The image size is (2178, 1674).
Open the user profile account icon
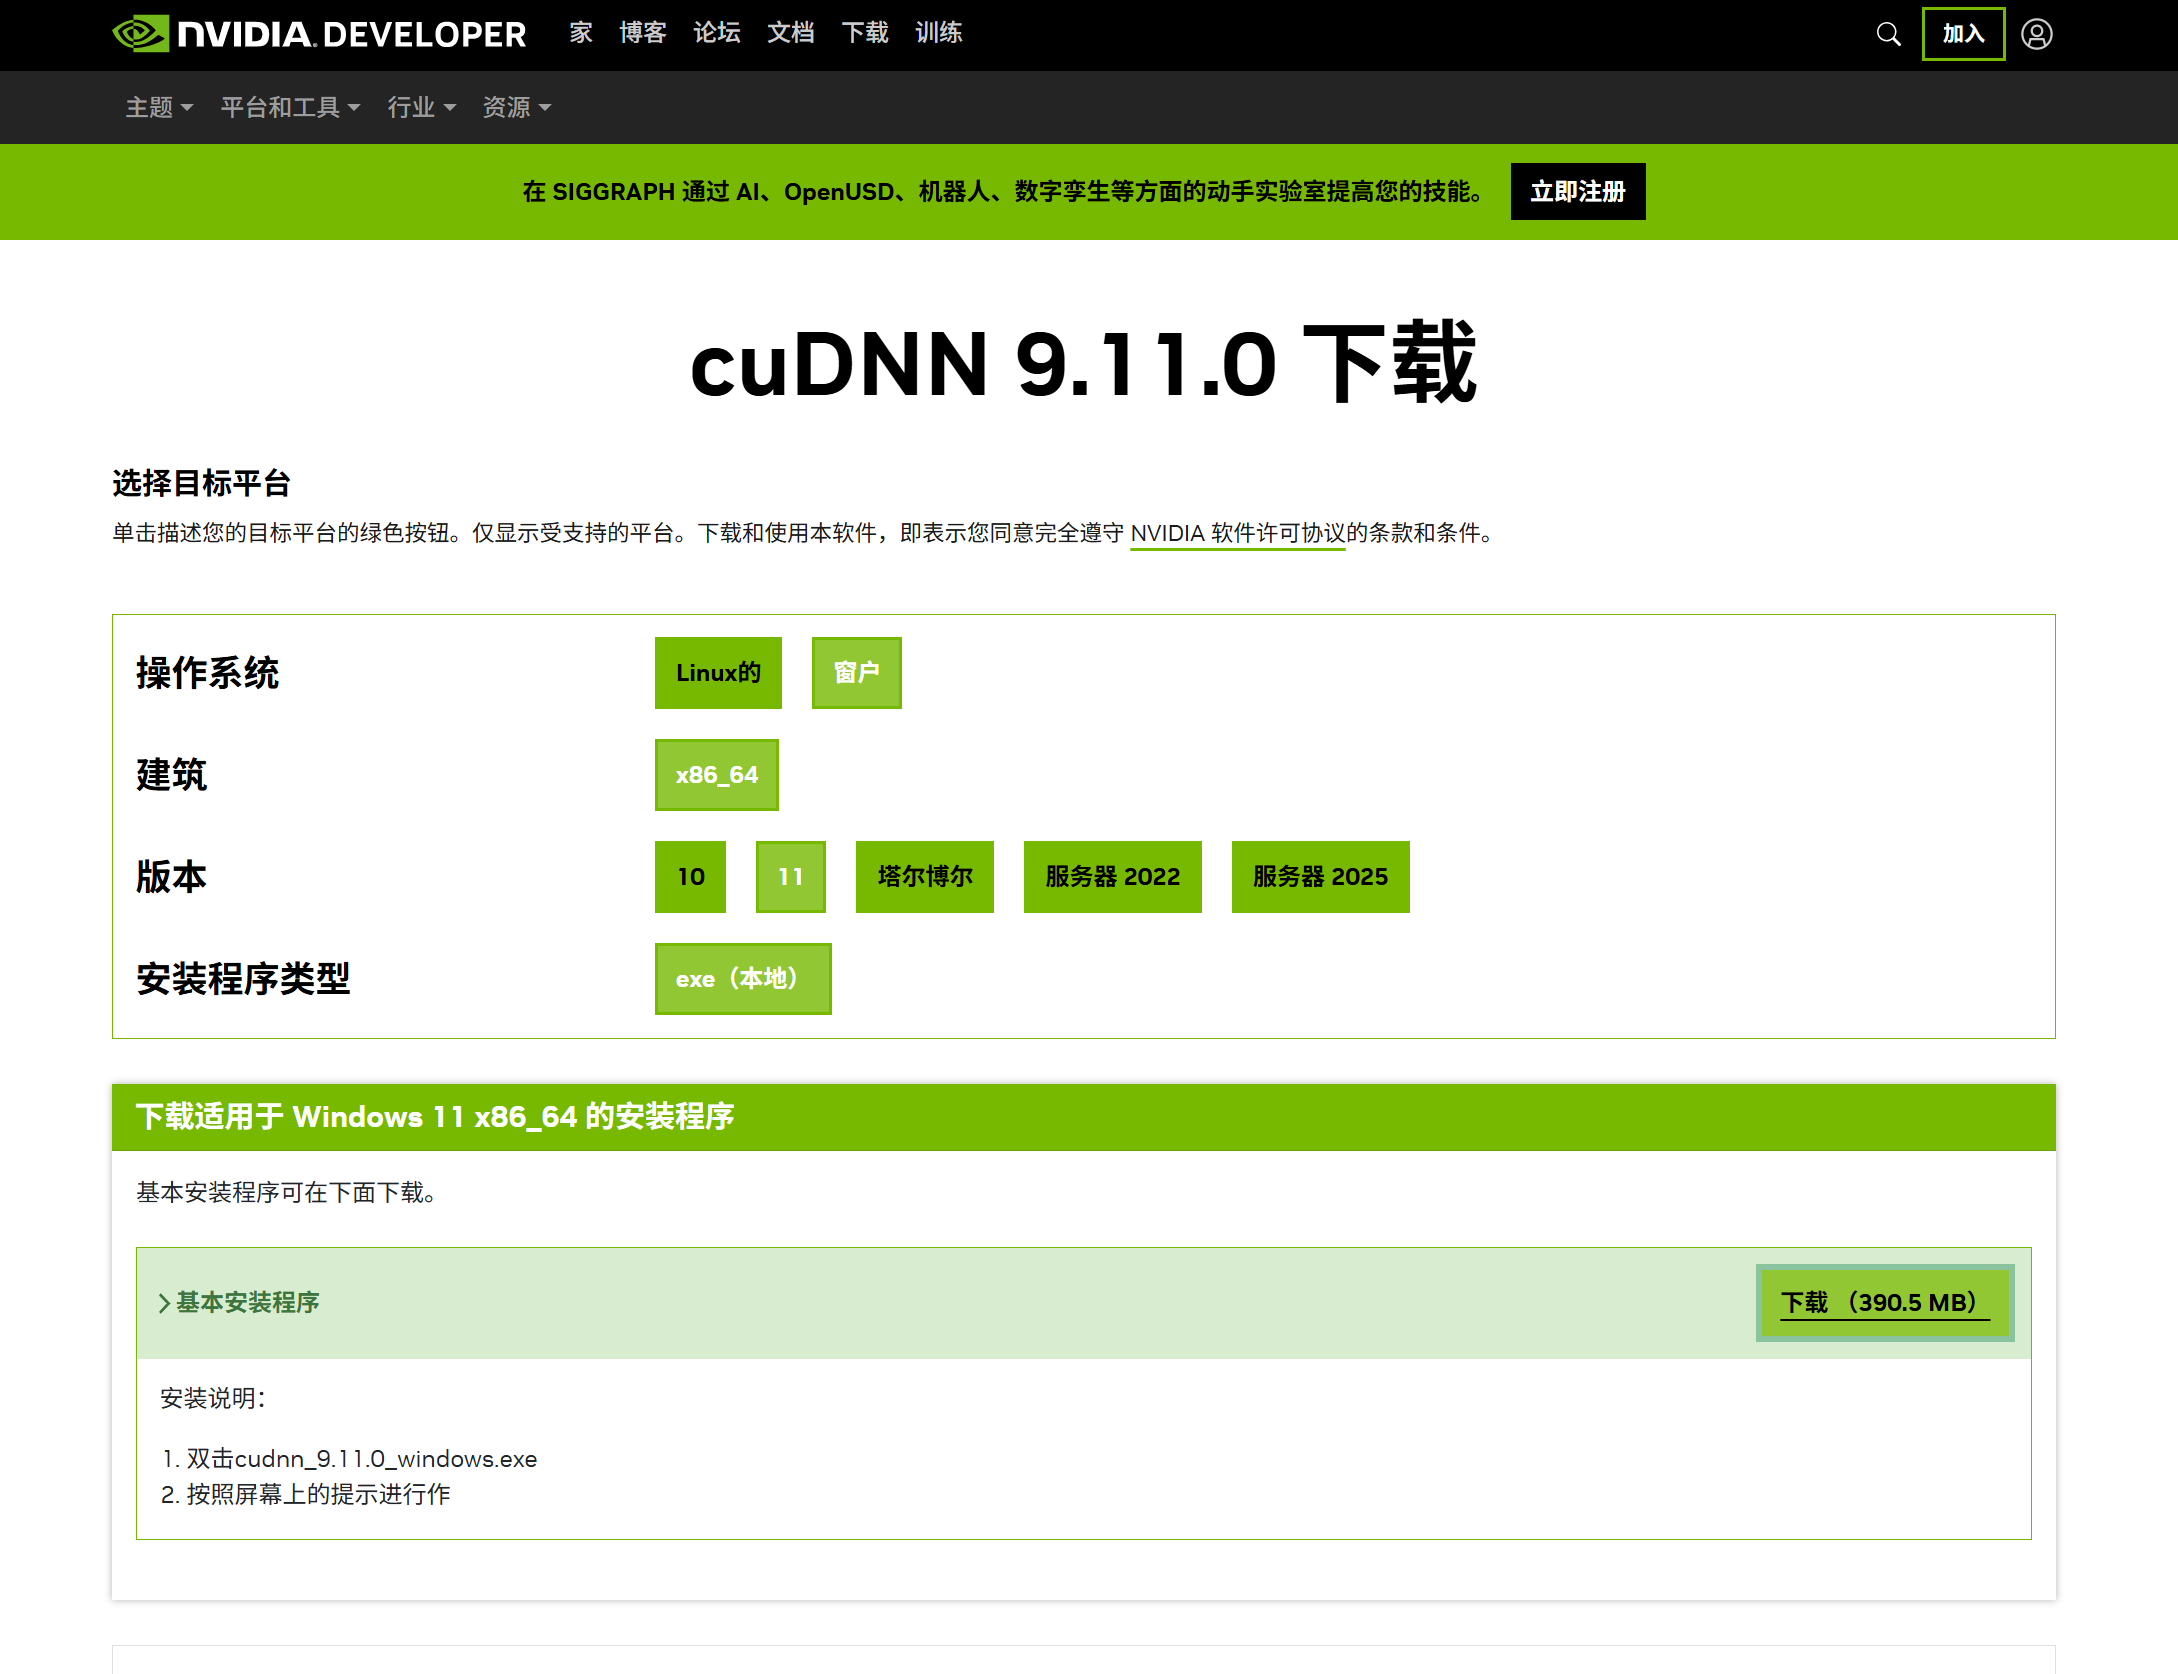2037,33
